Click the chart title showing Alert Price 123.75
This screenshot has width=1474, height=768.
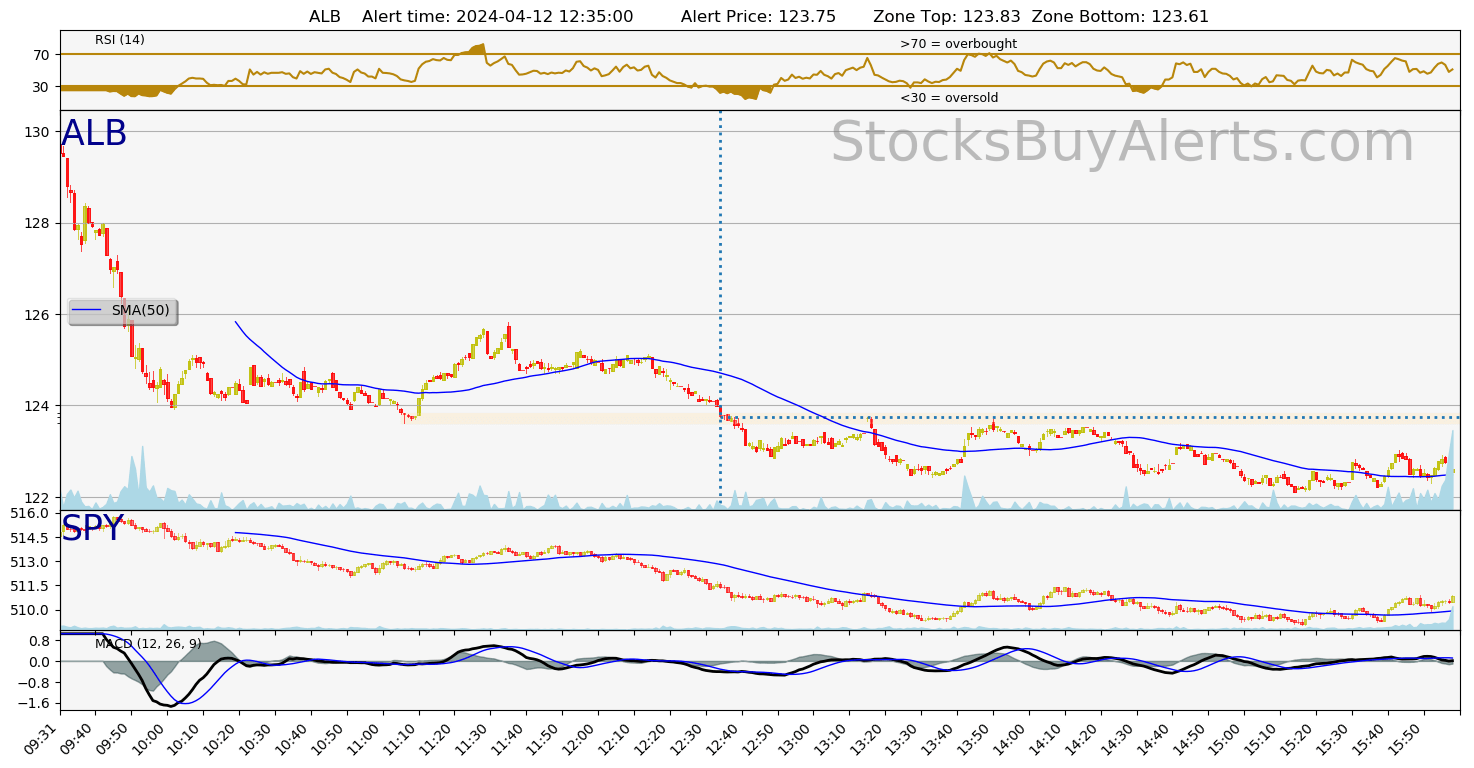[x=759, y=17]
